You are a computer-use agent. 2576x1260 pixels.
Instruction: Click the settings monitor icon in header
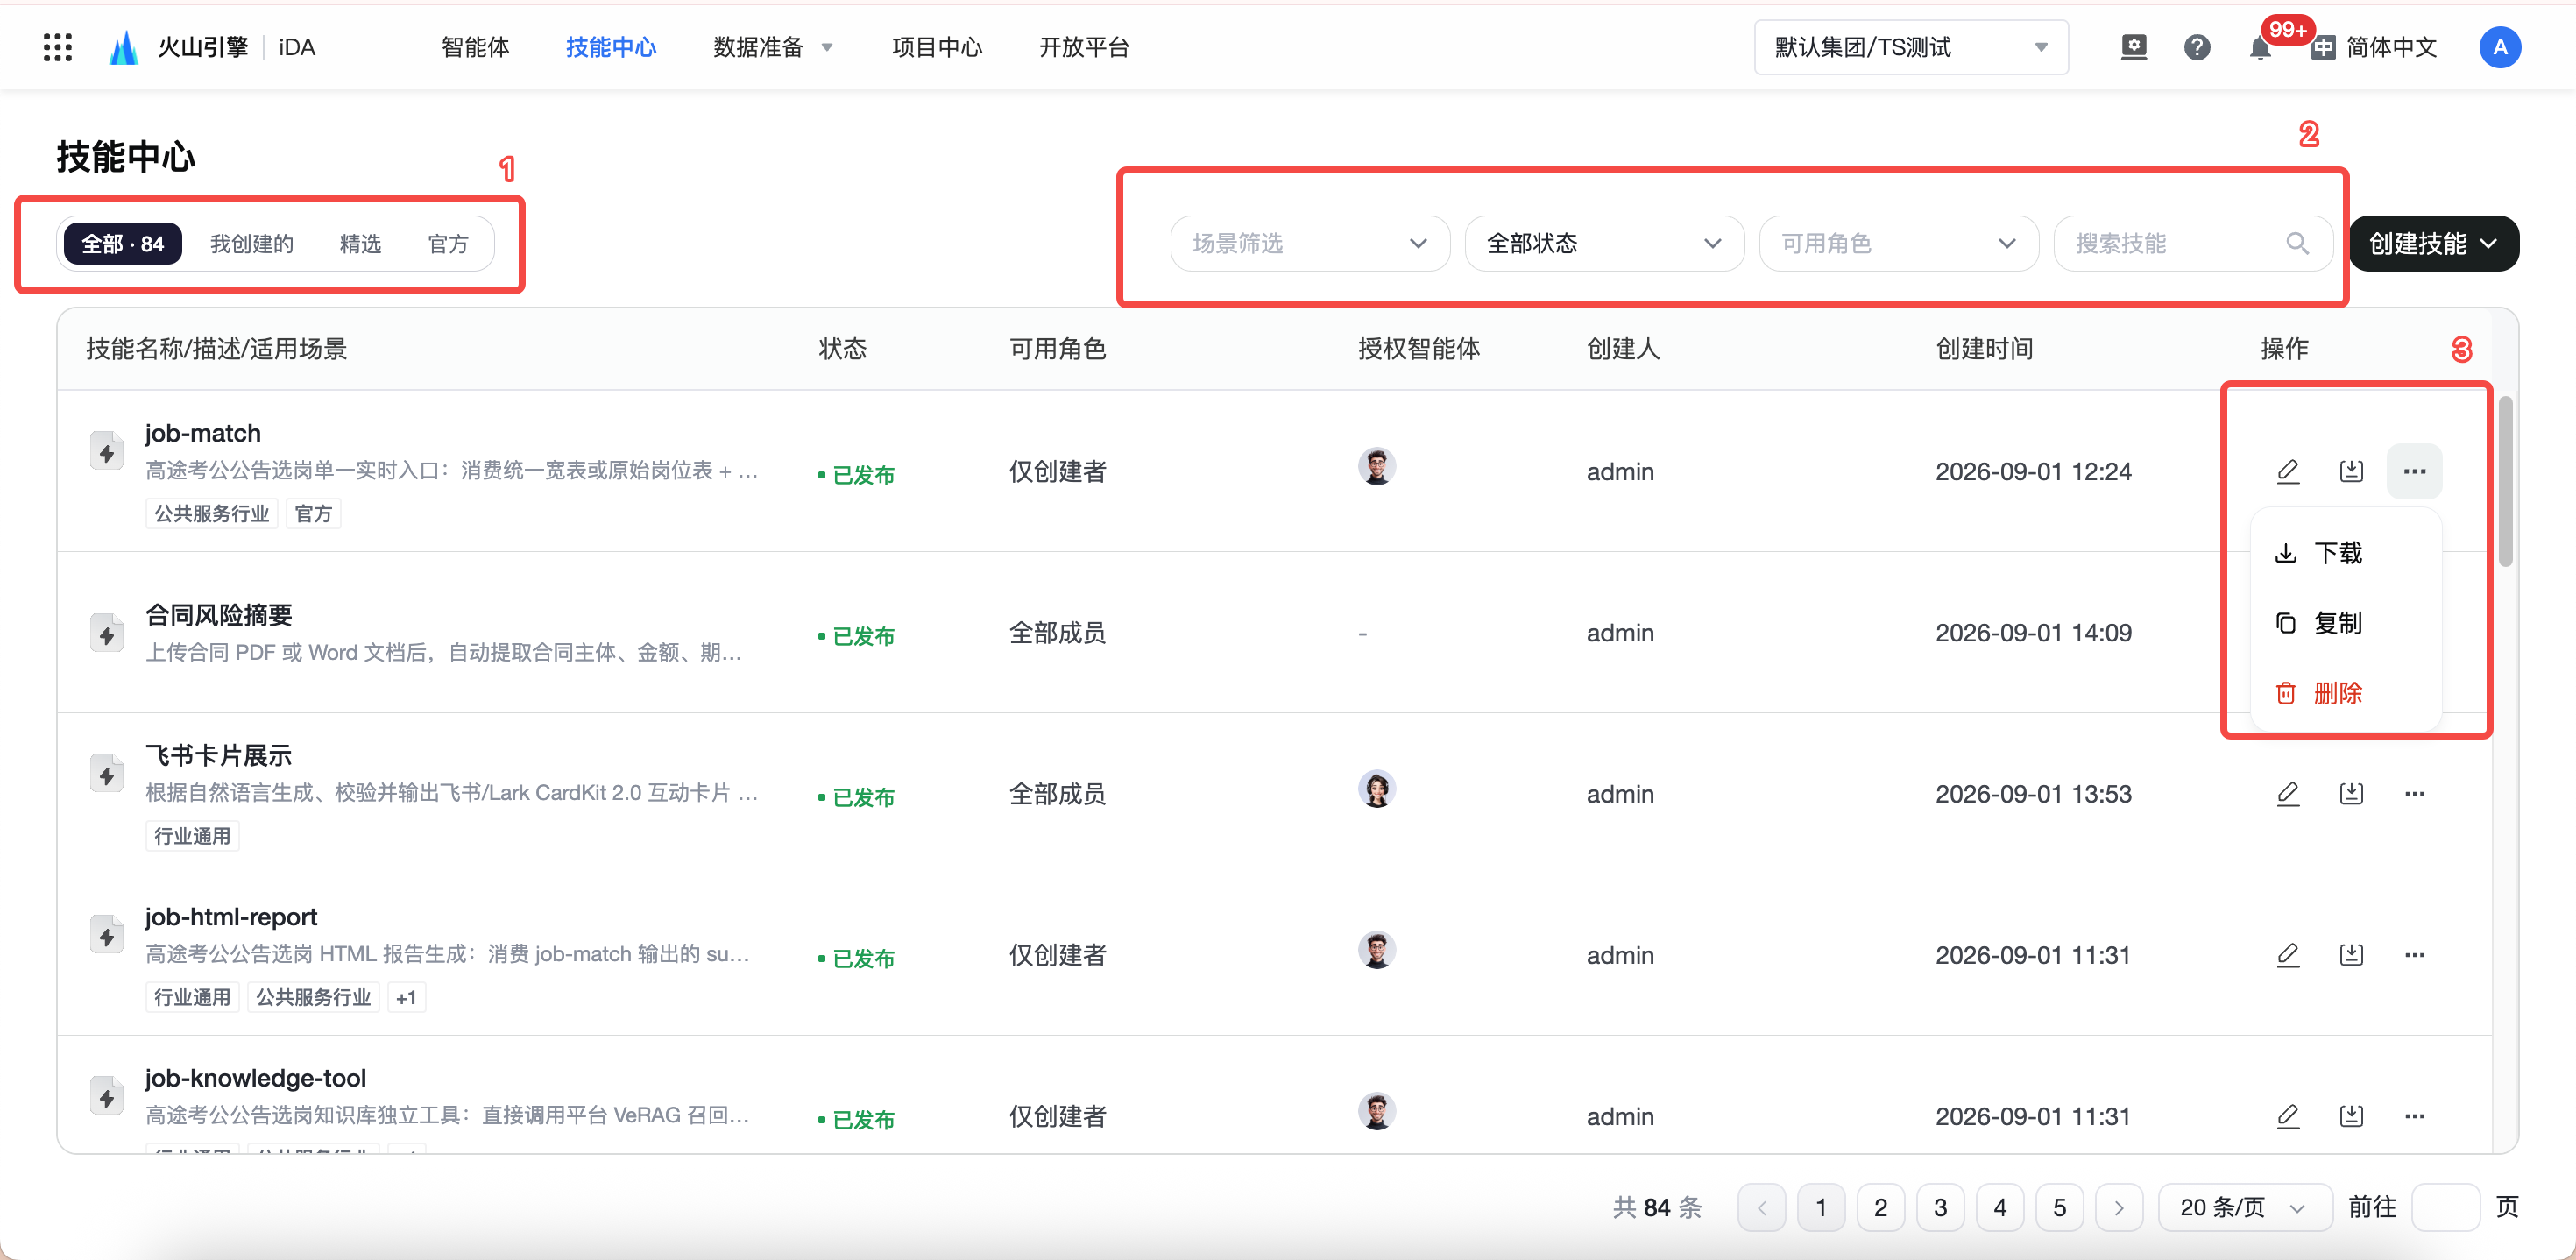pyautogui.click(x=2133, y=47)
